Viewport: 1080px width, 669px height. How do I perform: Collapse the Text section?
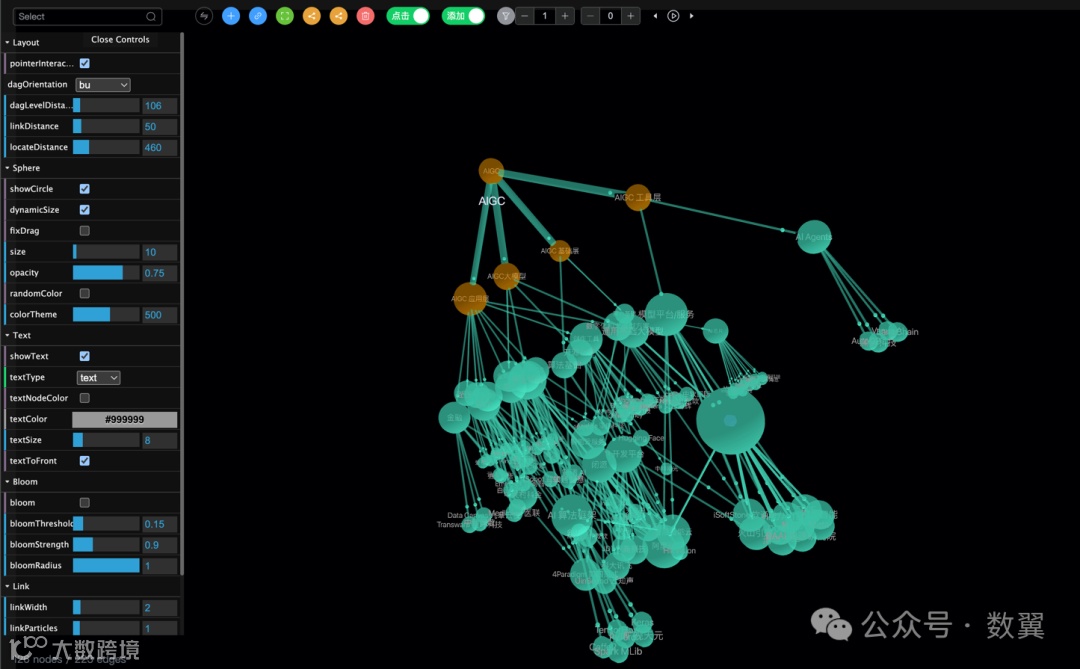point(19,336)
